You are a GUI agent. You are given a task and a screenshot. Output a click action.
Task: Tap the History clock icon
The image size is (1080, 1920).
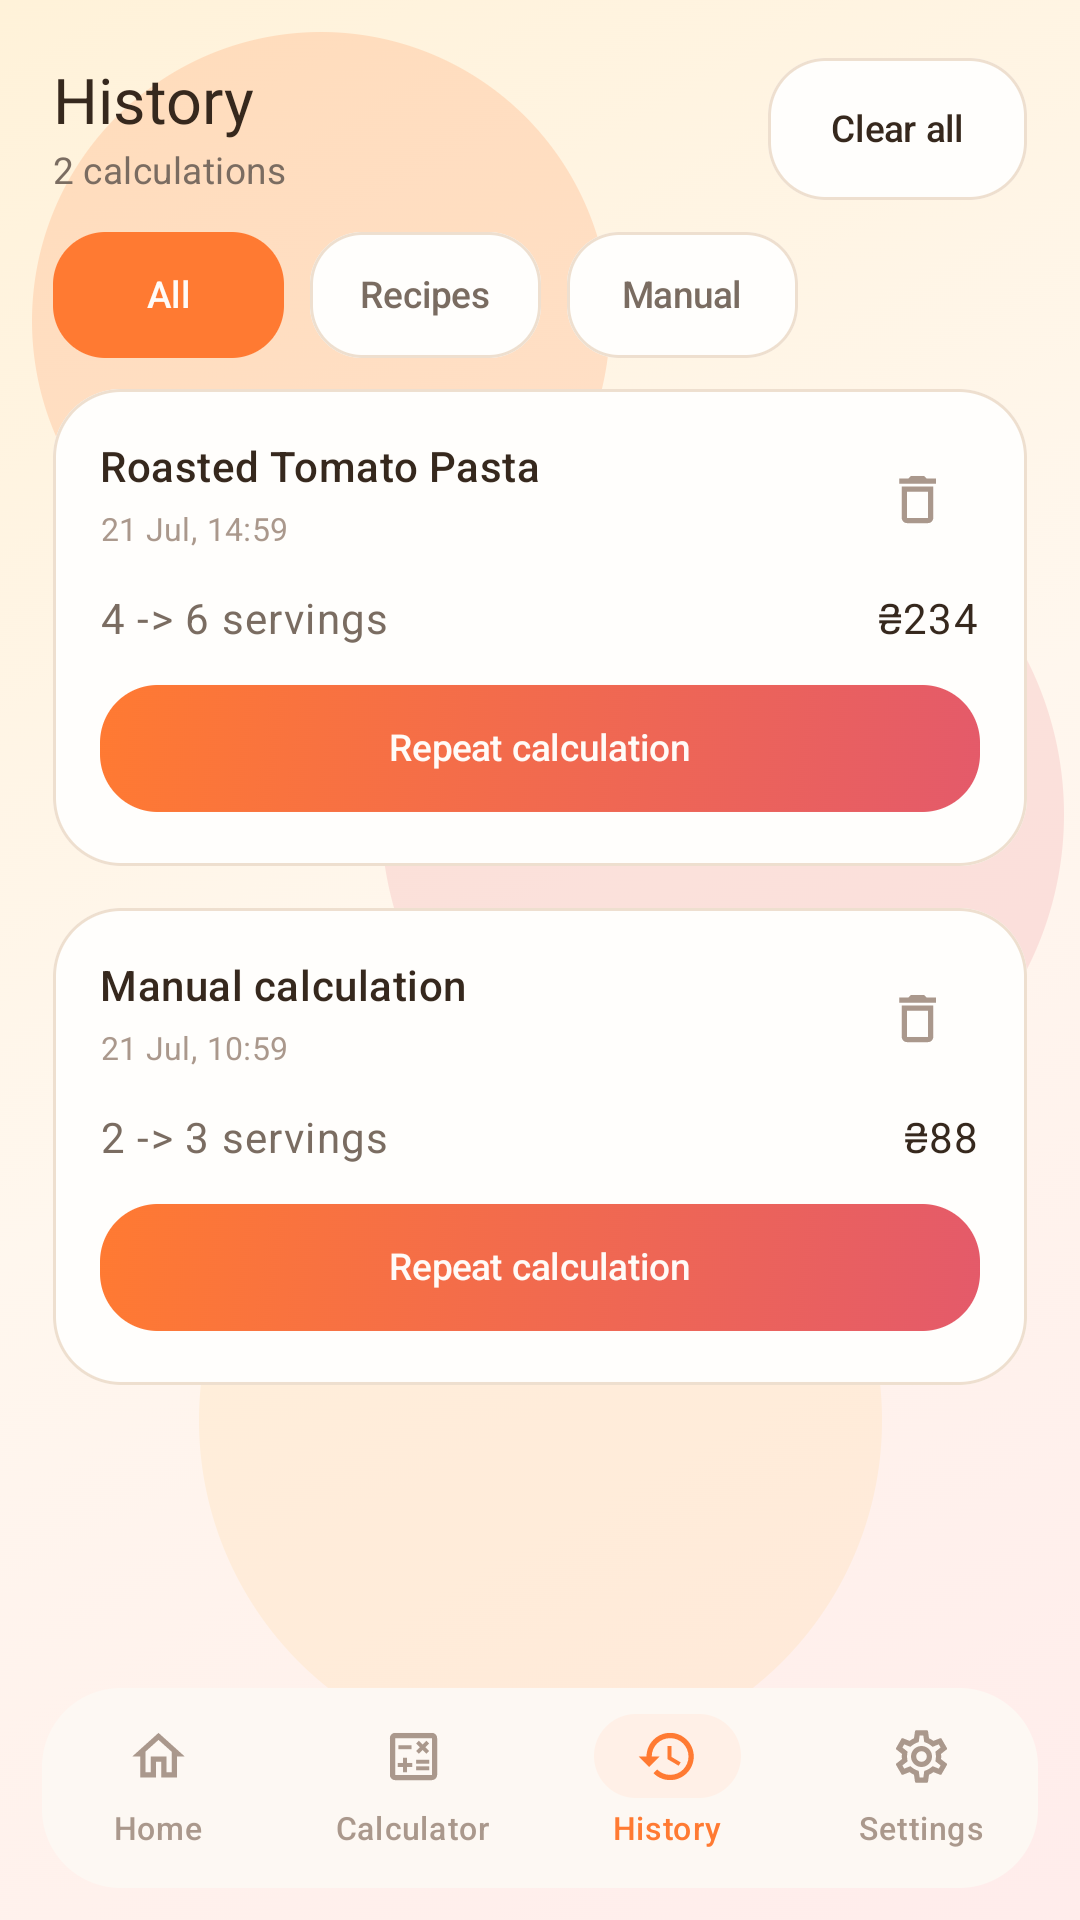pos(667,1756)
